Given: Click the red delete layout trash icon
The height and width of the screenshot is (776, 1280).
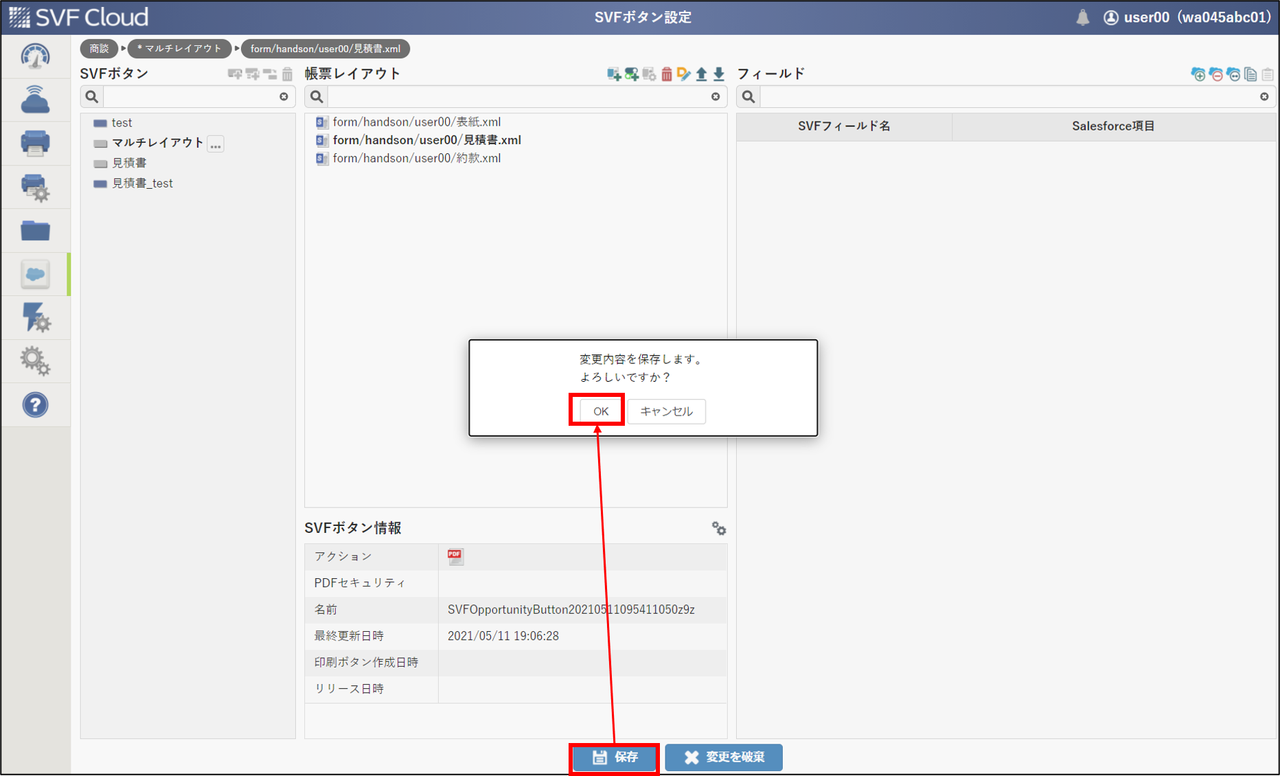Looking at the screenshot, I should pos(667,74).
